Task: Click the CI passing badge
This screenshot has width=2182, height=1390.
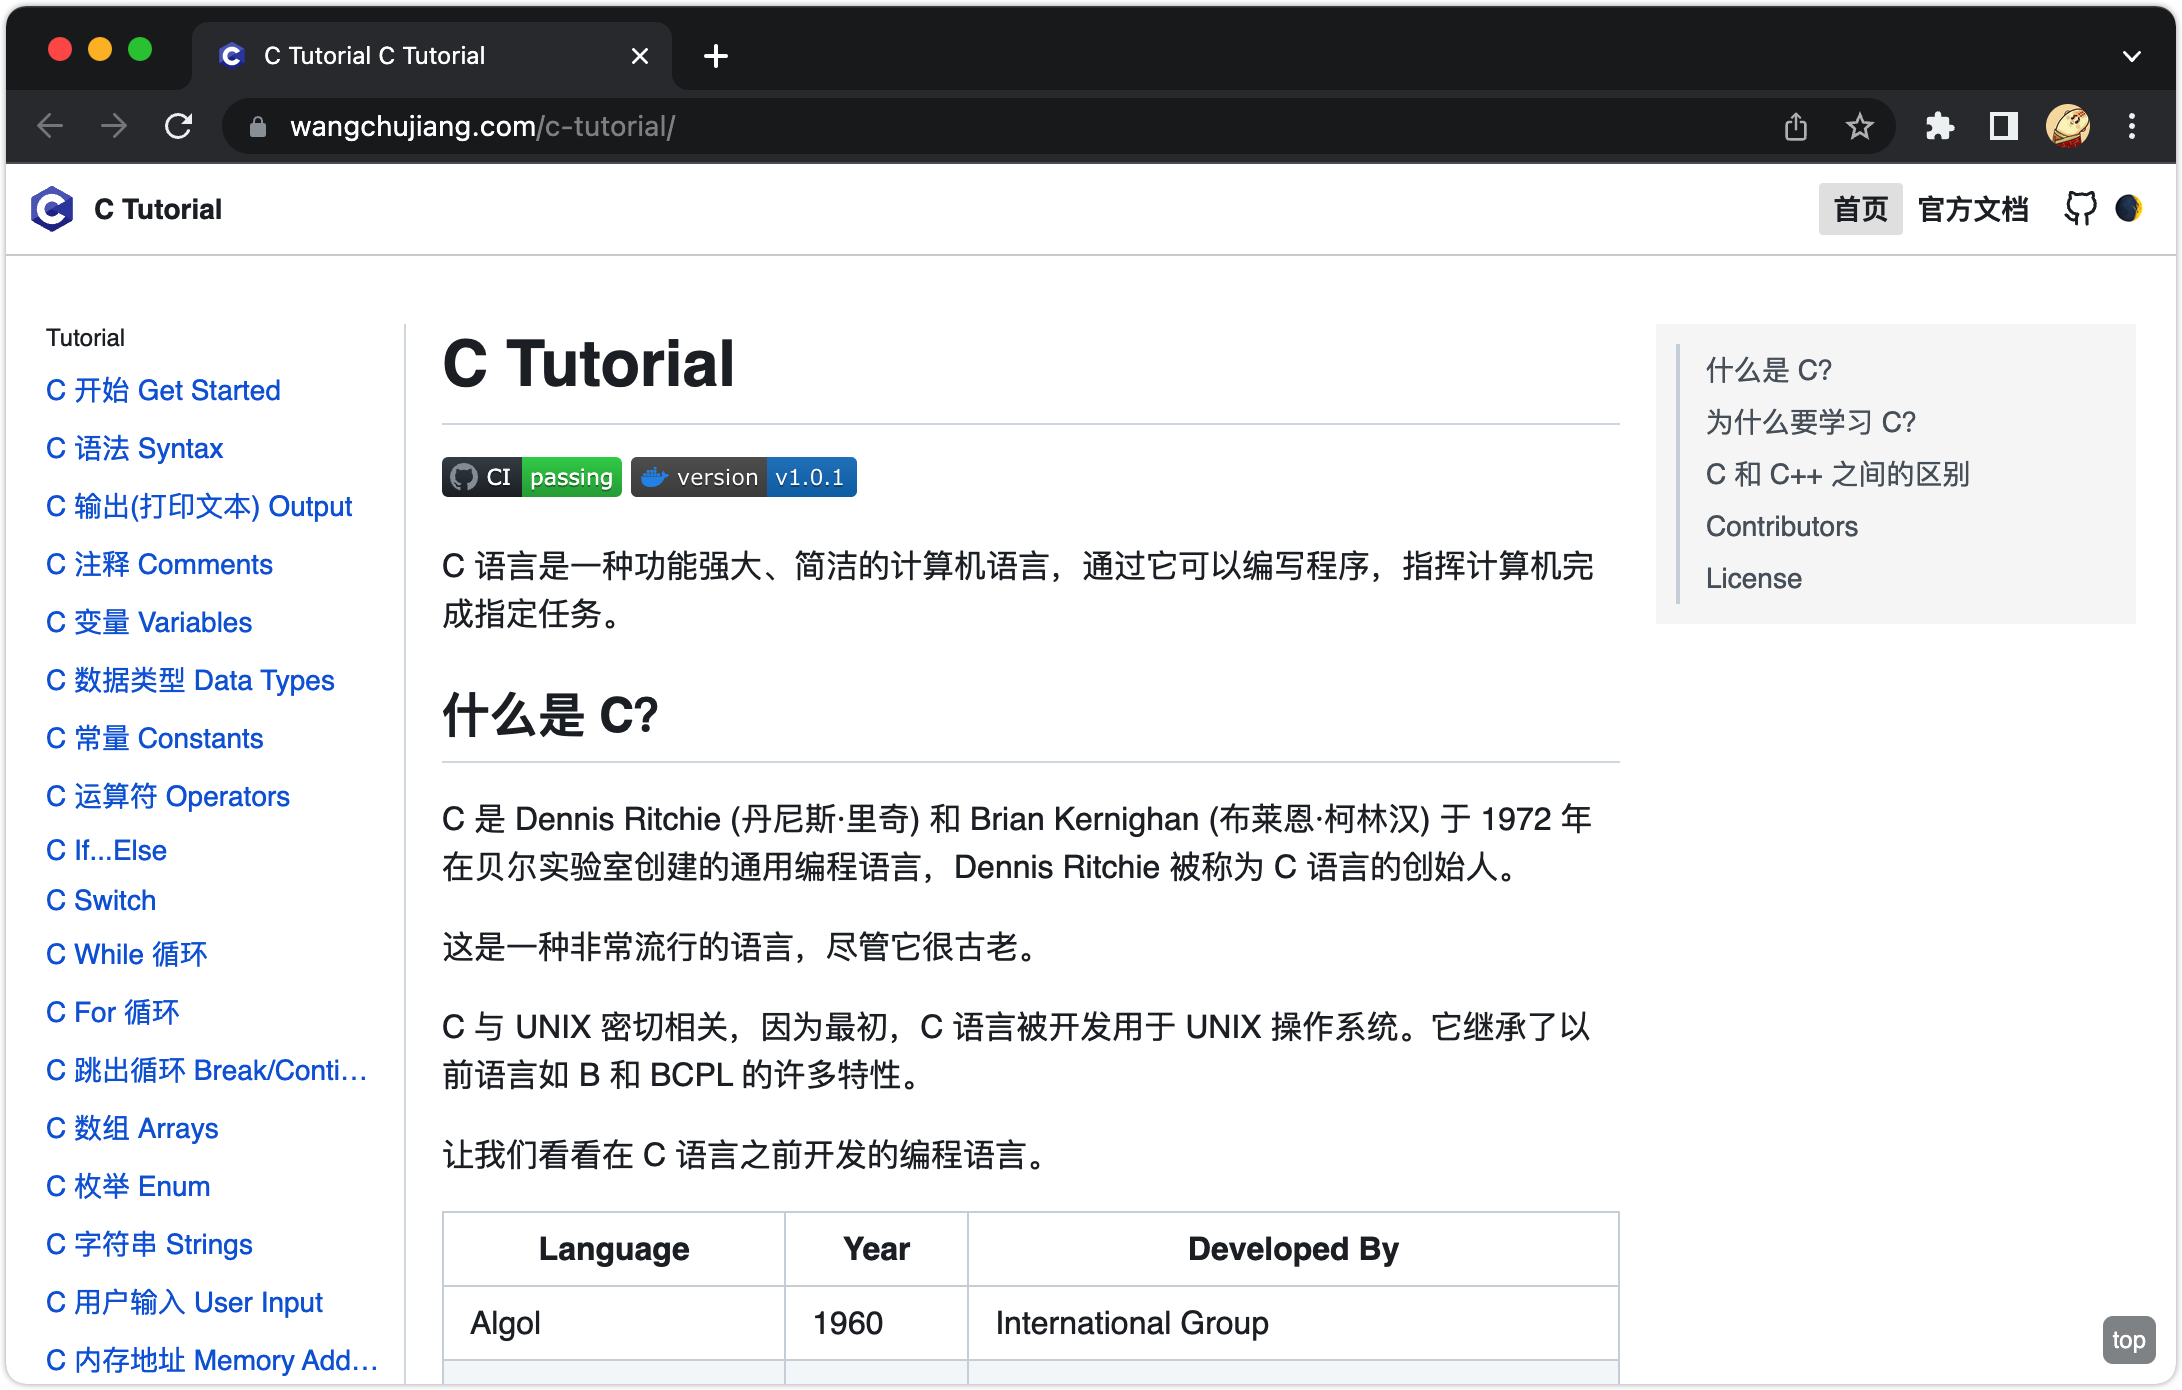Action: pyautogui.click(x=531, y=477)
